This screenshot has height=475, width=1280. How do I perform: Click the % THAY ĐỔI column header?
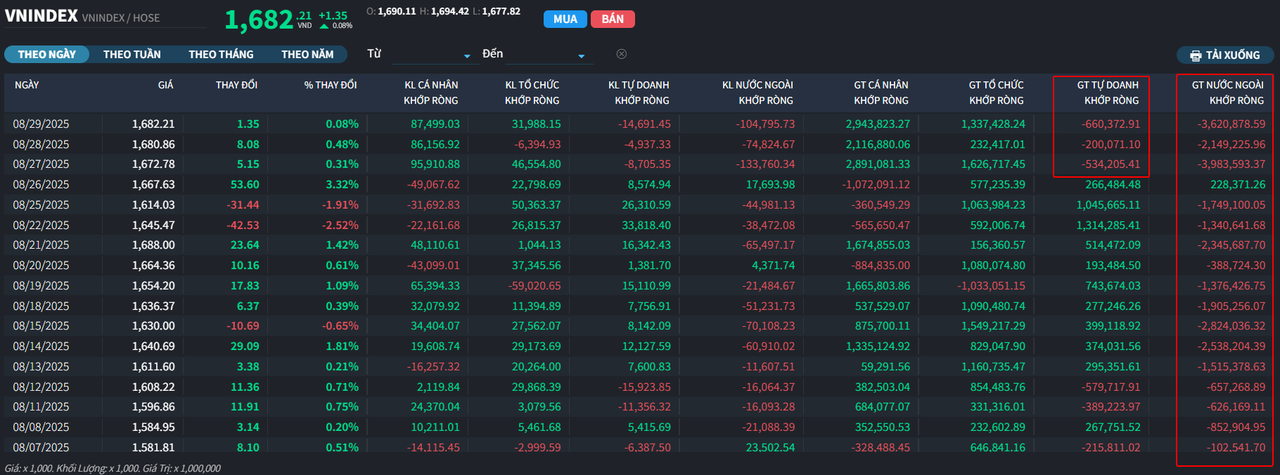click(330, 85)
